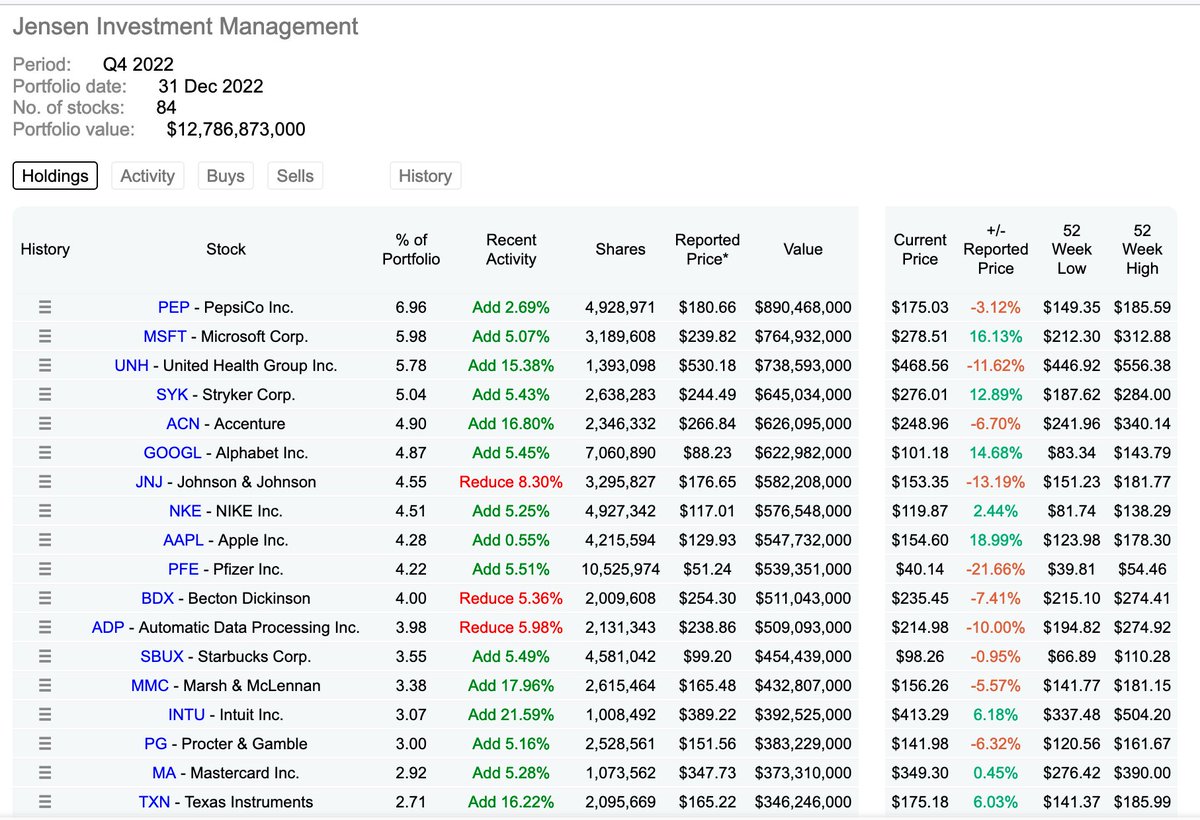Select the 'Reduce 5.98%' activity cell
The image size is (1200, 820).
tap(511, 627)
